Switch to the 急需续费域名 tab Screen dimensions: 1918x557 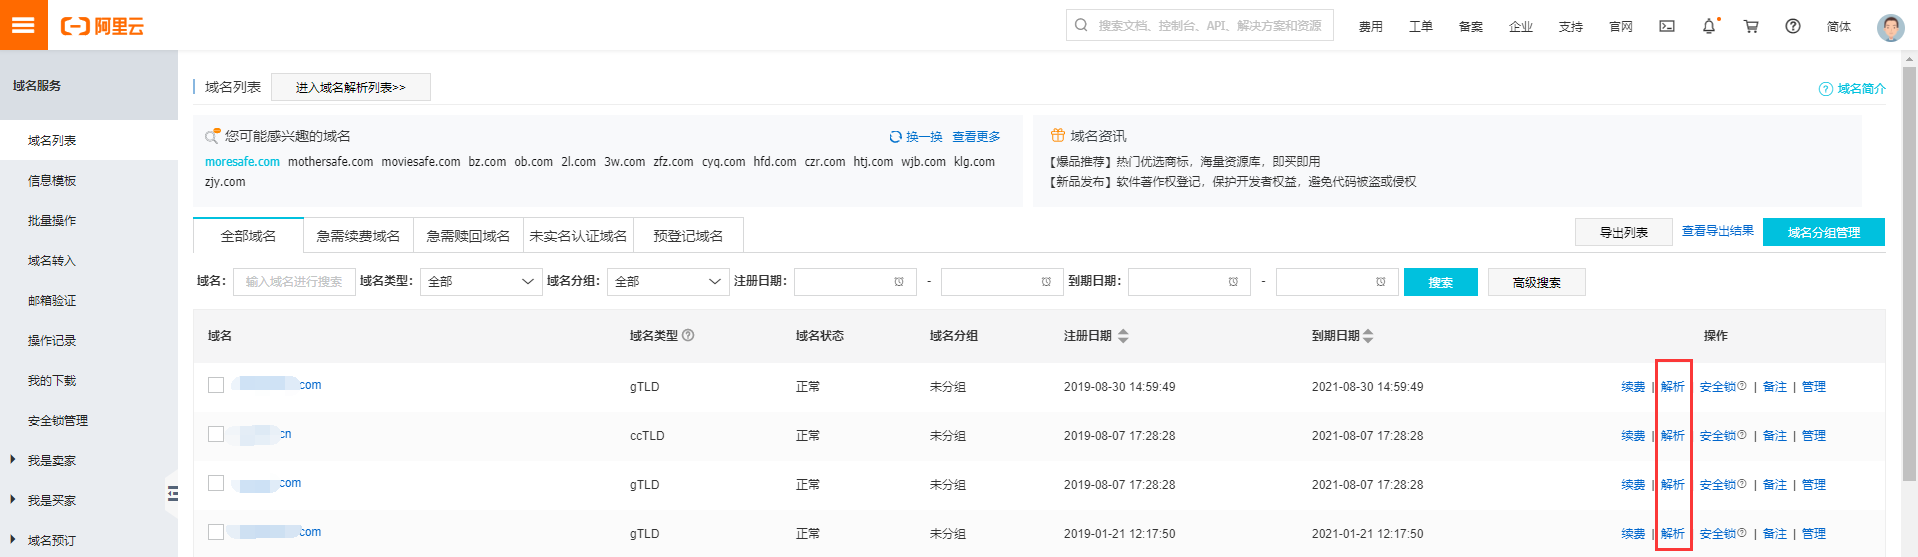[x=358, y=236]
